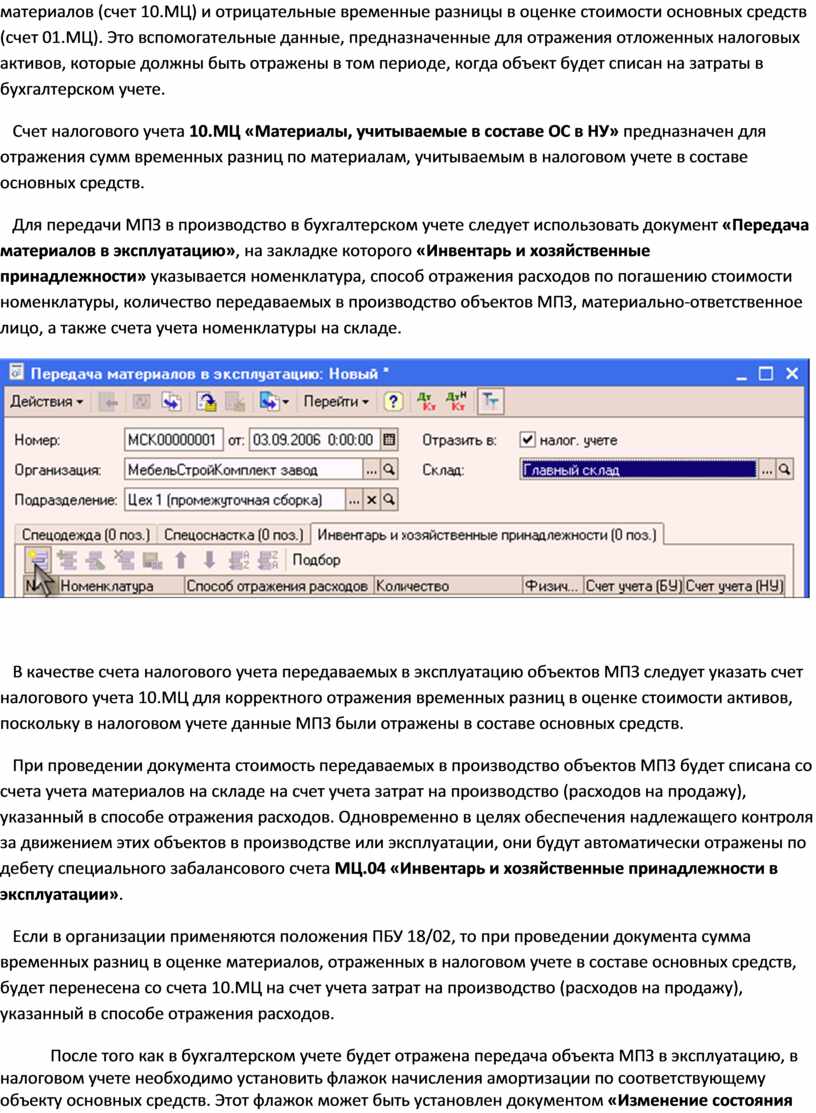The image size is (816, 1113).
Task: Click the Счет учета (НУ) column header
Action: (734, 586)
